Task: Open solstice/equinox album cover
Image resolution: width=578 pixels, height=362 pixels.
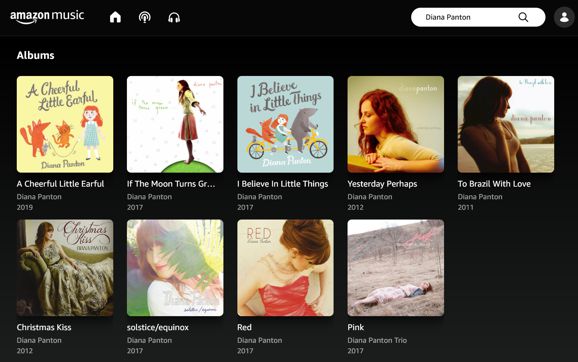Action: point(175,268)
